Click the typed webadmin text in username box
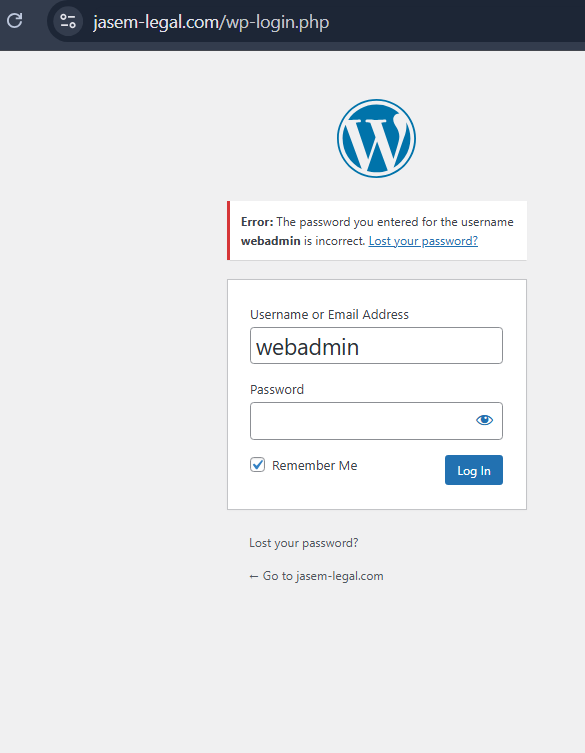Image resolution: width=585 pixels, height=753 pixels. pos(307,347)
